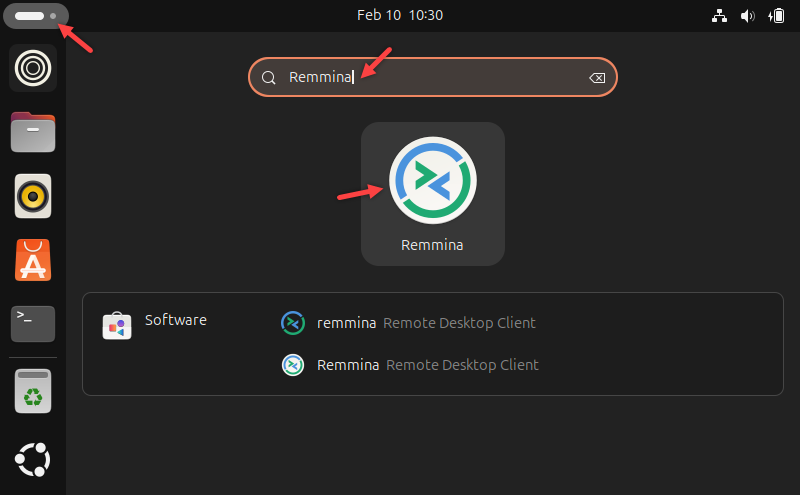The height and width of the screenshot is (495, 800).
Task: Click the Remmina label under app icon
Action: (432, 245)
